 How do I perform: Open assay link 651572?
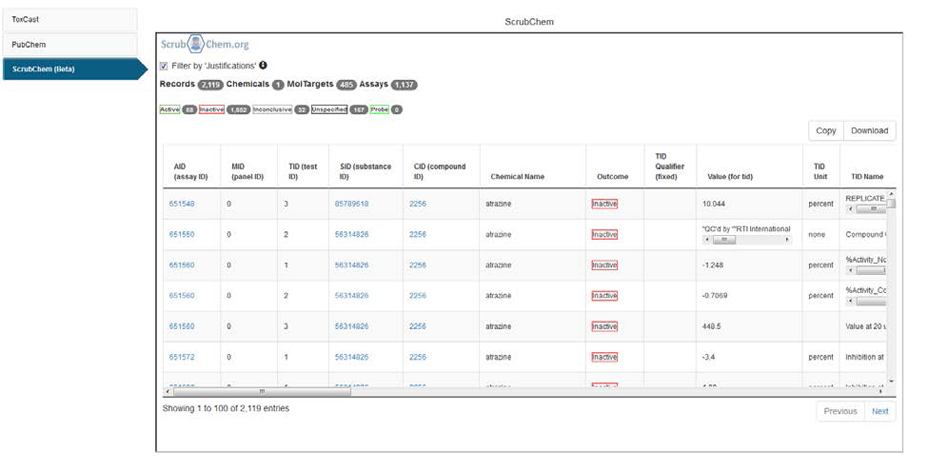pos(182,357)
